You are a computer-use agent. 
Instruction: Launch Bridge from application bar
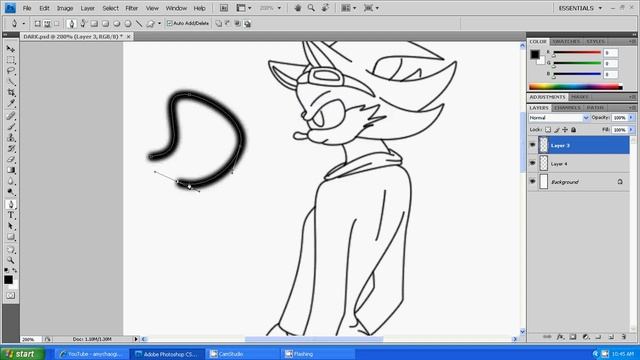(x=224, y=8)
